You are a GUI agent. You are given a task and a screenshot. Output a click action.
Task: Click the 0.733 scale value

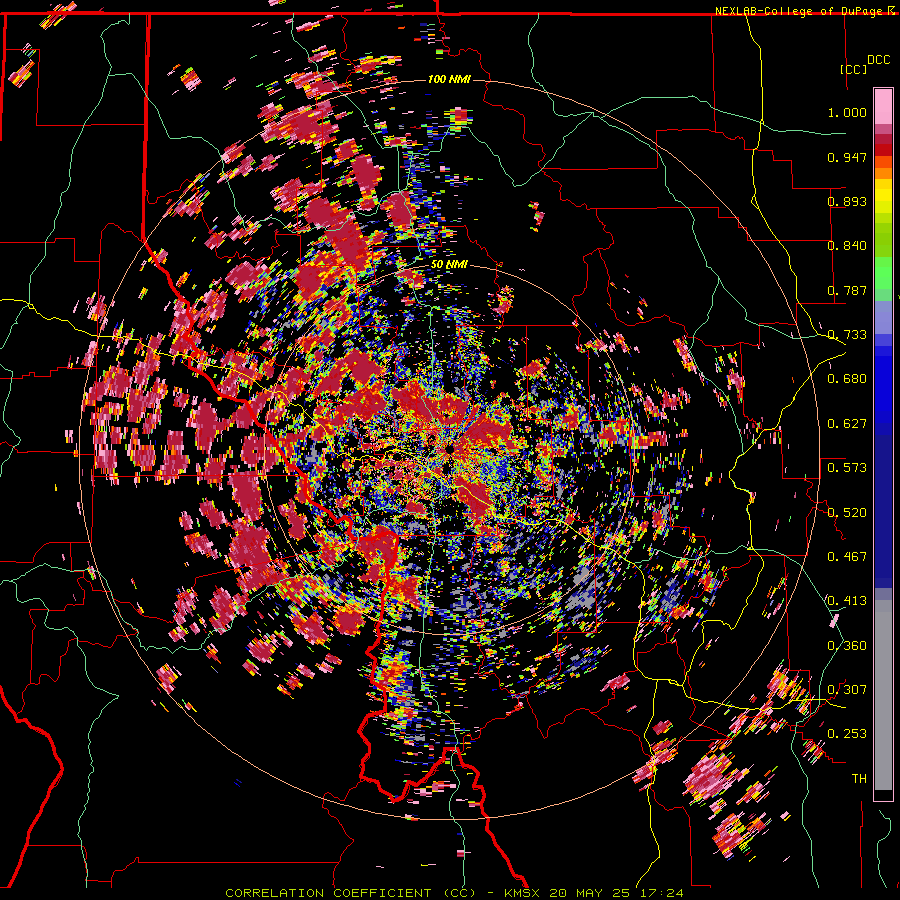[x=847, y=335]
